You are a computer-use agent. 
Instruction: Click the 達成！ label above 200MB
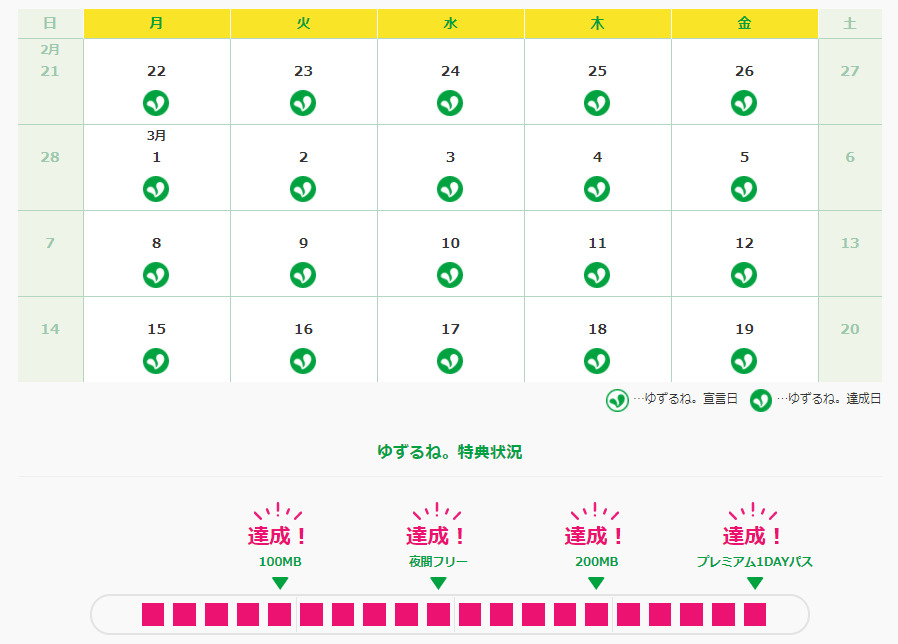(x=596, y=536)
